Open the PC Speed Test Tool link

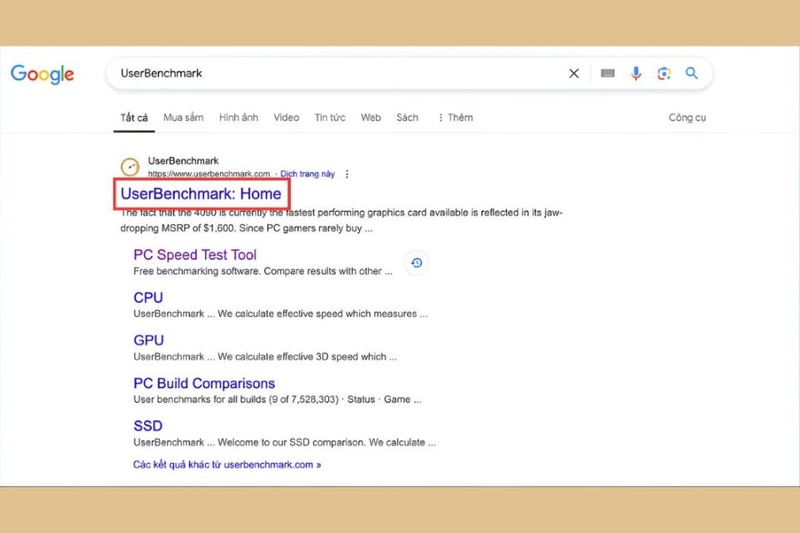195,255
